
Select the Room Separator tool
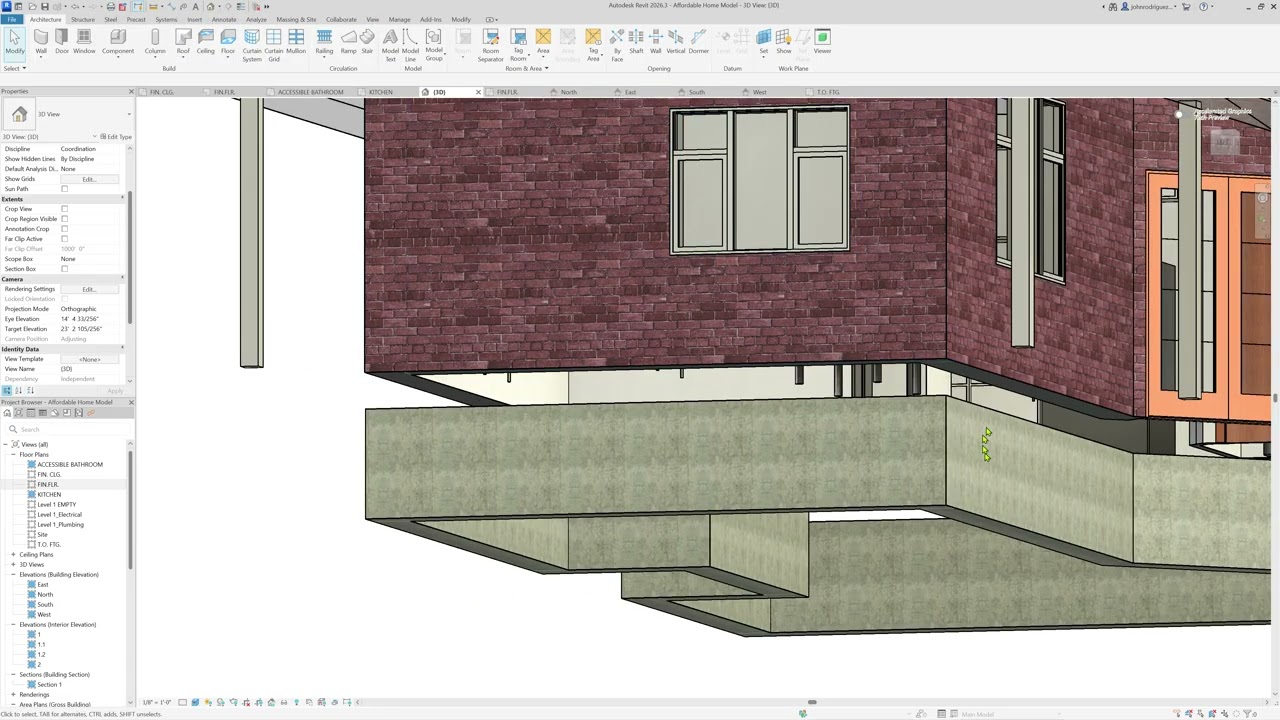point(490,46)
